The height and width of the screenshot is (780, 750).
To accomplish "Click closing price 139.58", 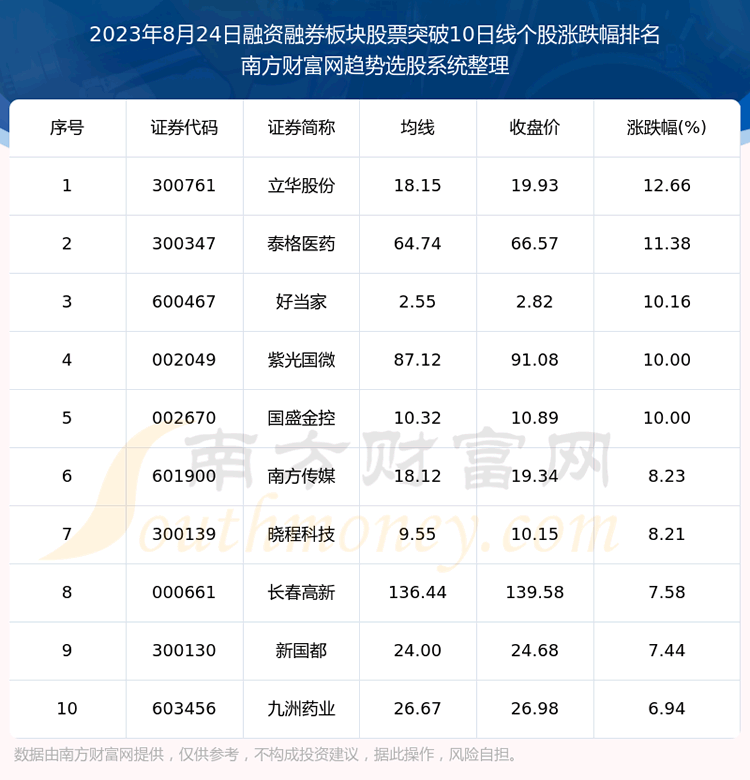I will coord(535,592).
